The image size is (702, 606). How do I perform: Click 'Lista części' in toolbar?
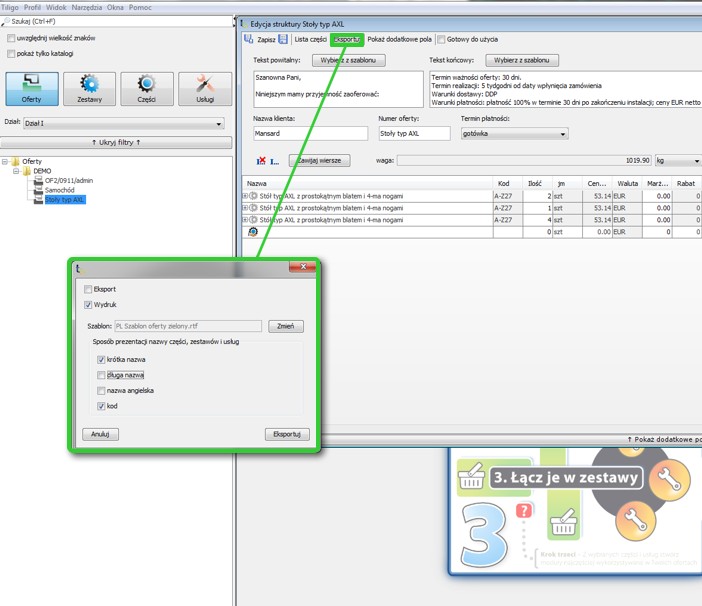tap(310, 39)
